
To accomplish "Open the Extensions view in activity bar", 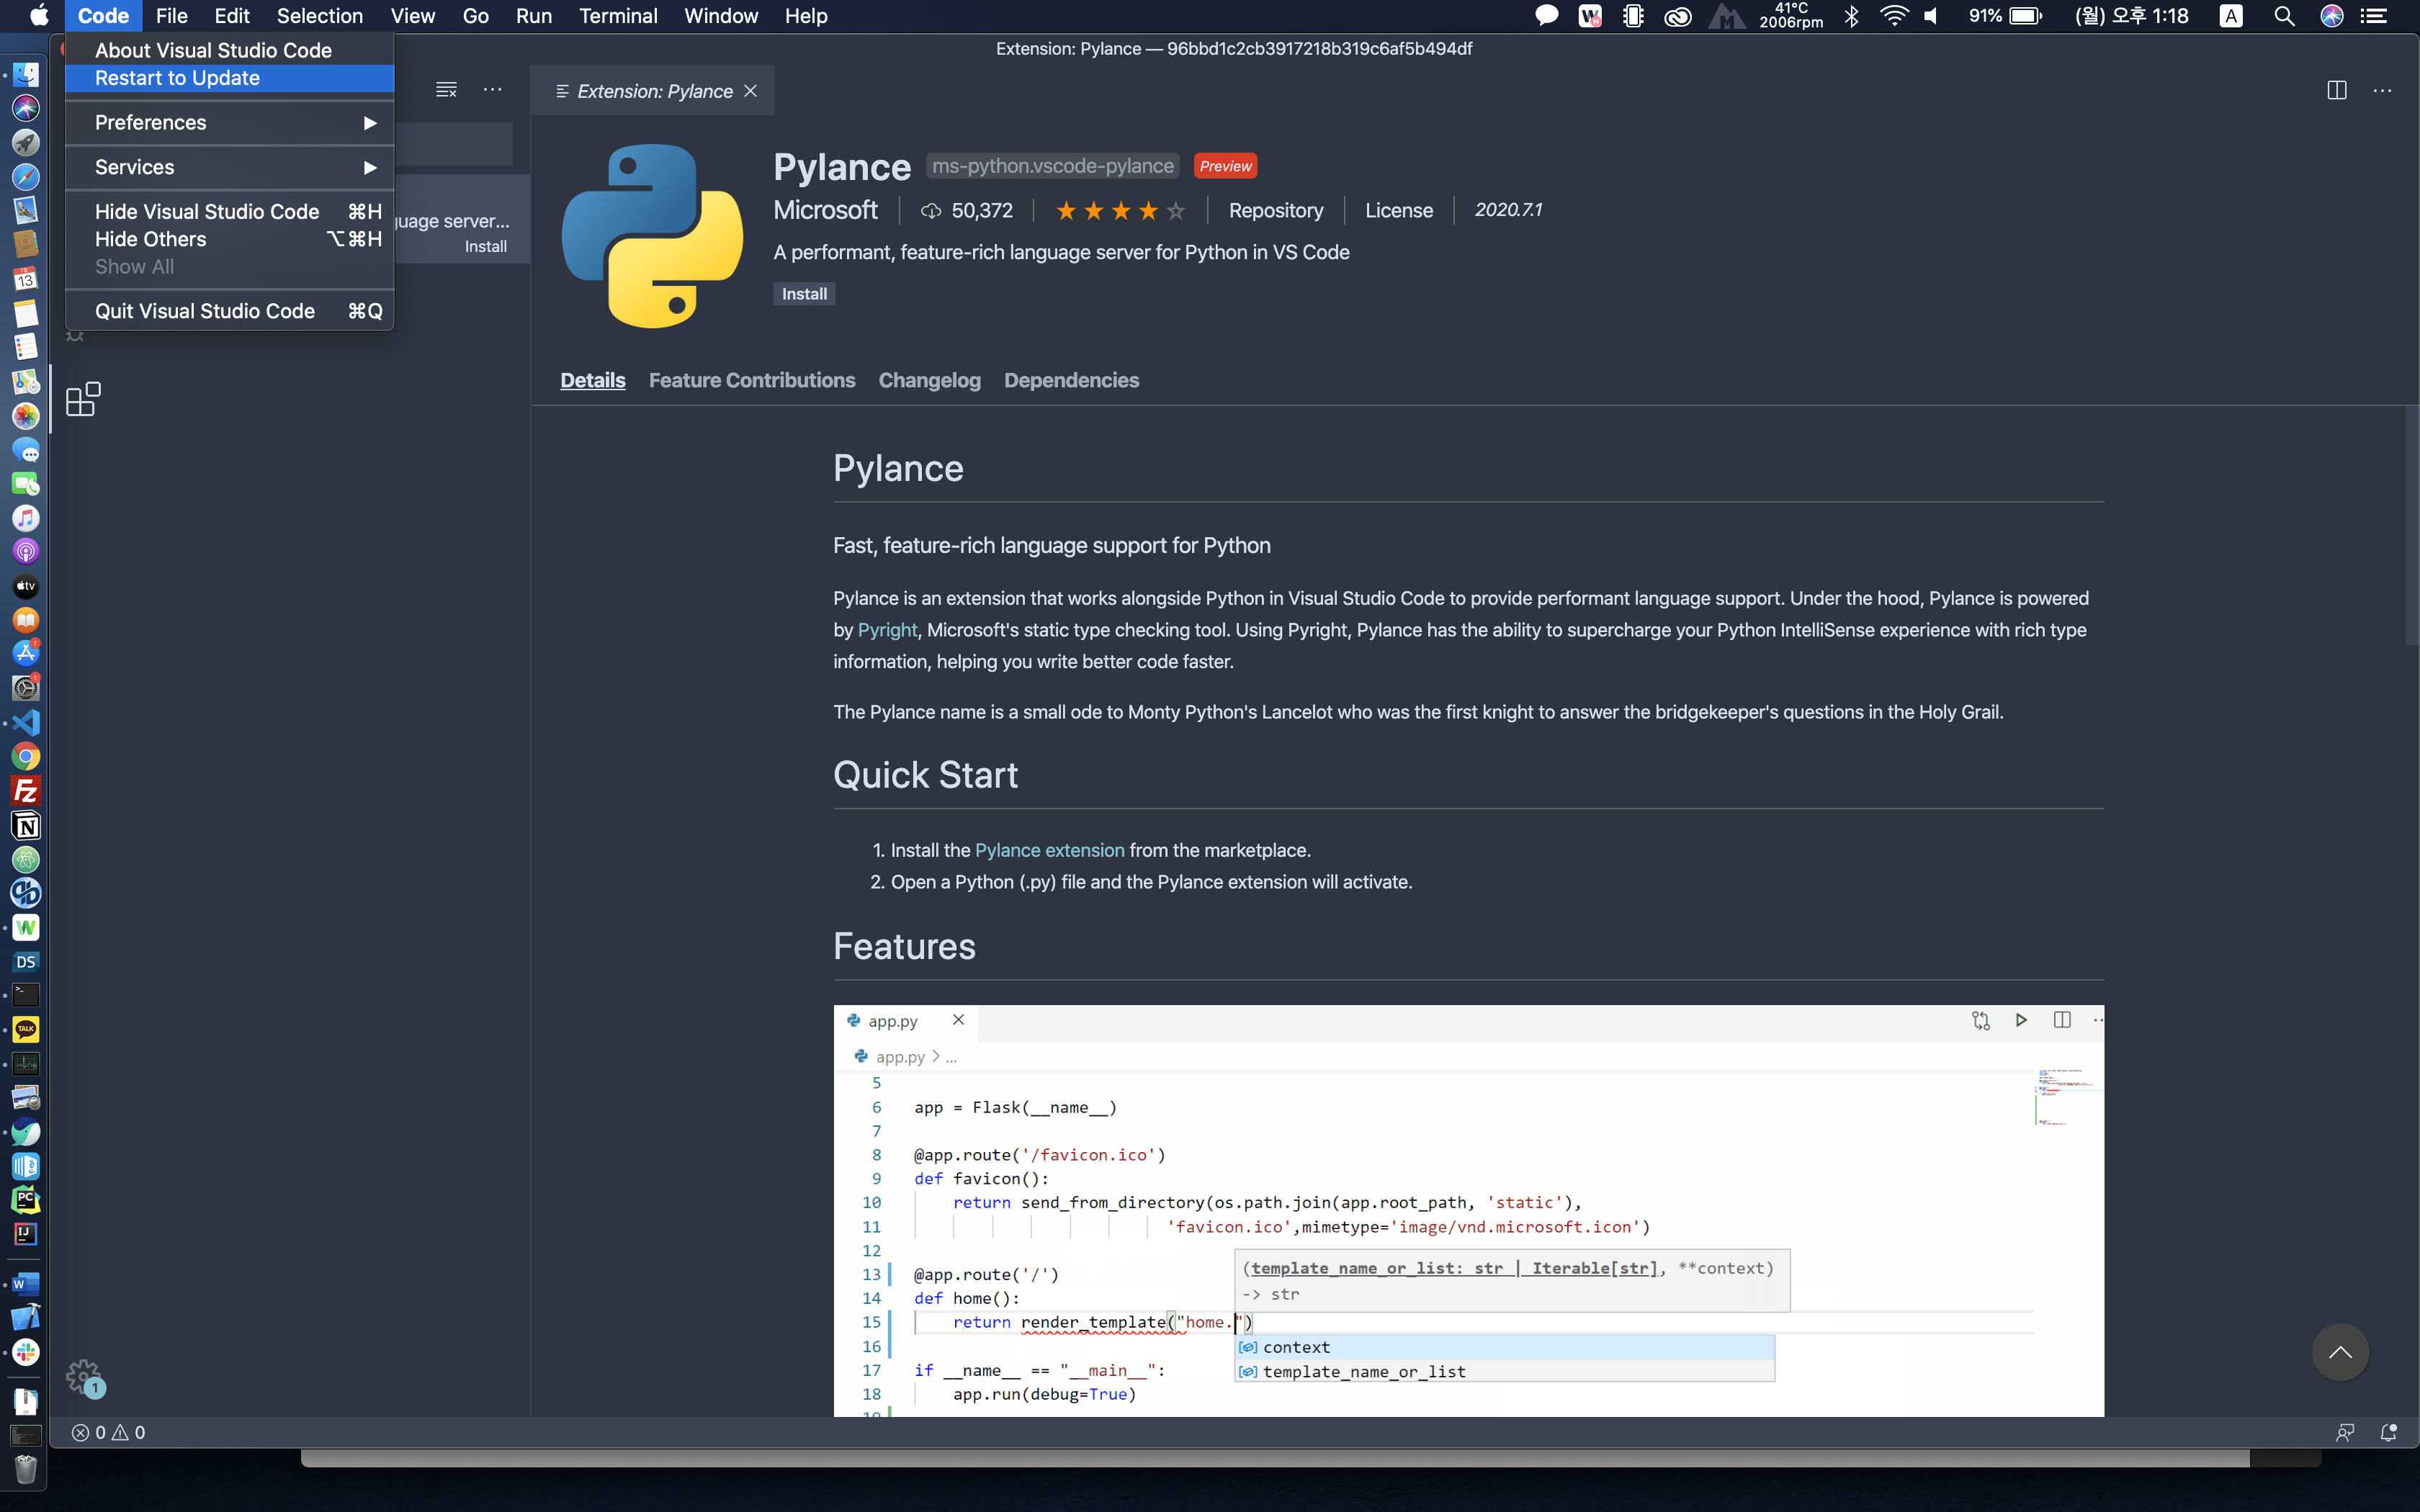I will [82, 399].
